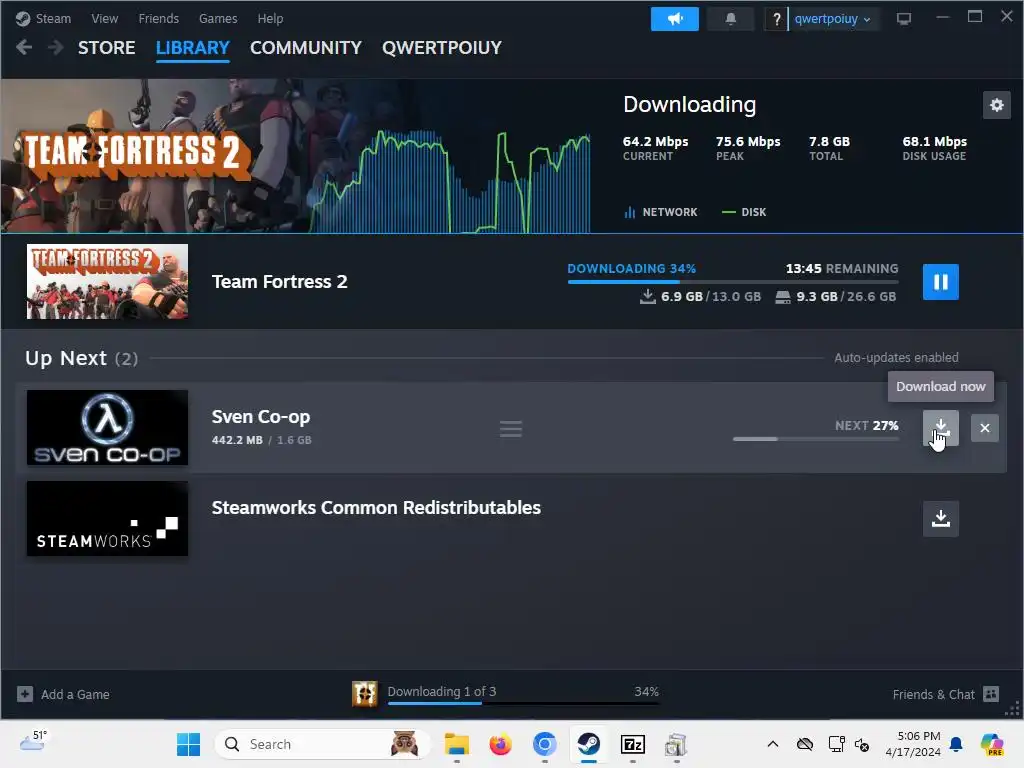Open the Team Fortress 2 thumbnail
1024x768 pixels.
107,281
